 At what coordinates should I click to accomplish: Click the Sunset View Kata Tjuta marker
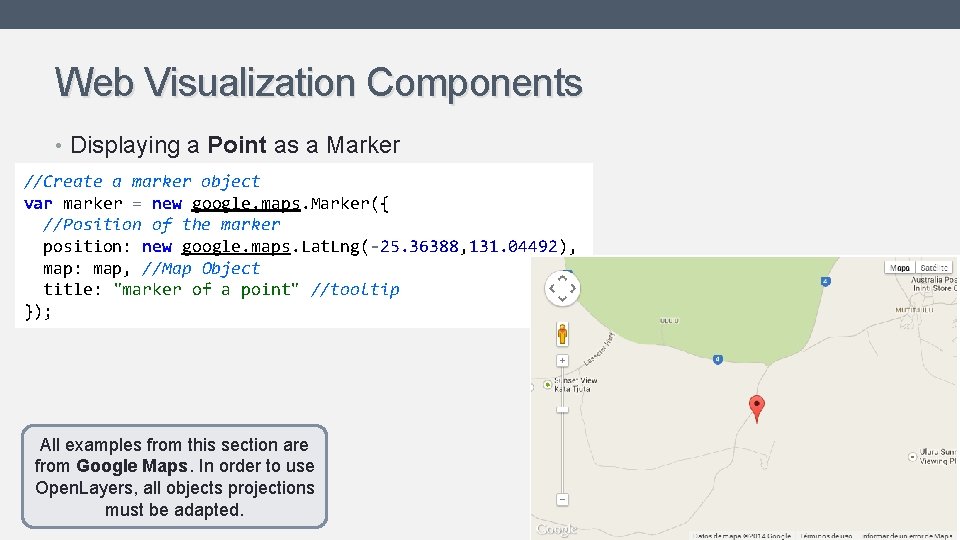[548, 384]
